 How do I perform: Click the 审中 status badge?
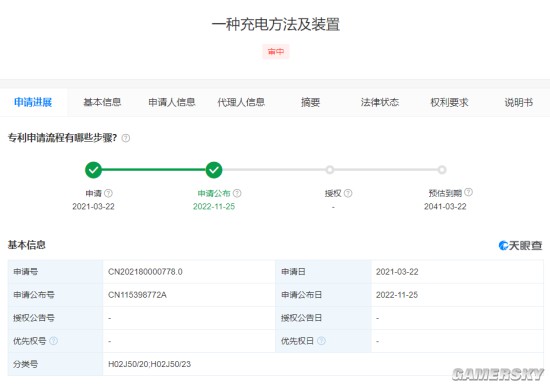[x=276, y=52]
